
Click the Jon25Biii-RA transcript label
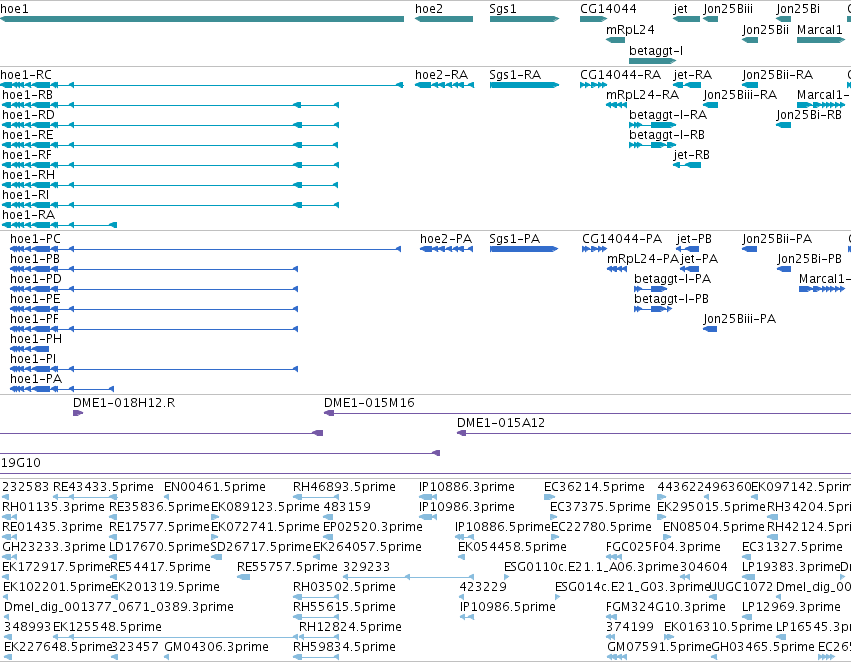(740, 94)
